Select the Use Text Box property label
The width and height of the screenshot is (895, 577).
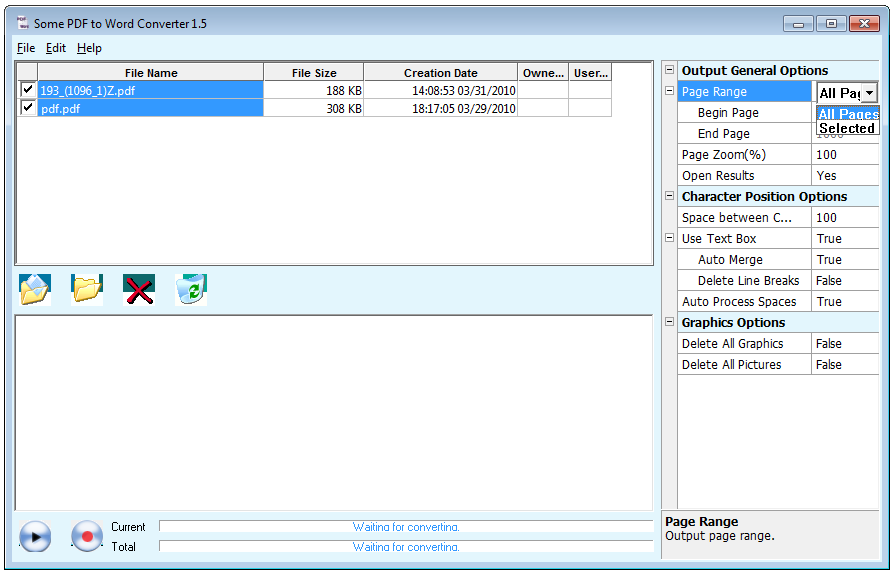(x=744, y=238)
